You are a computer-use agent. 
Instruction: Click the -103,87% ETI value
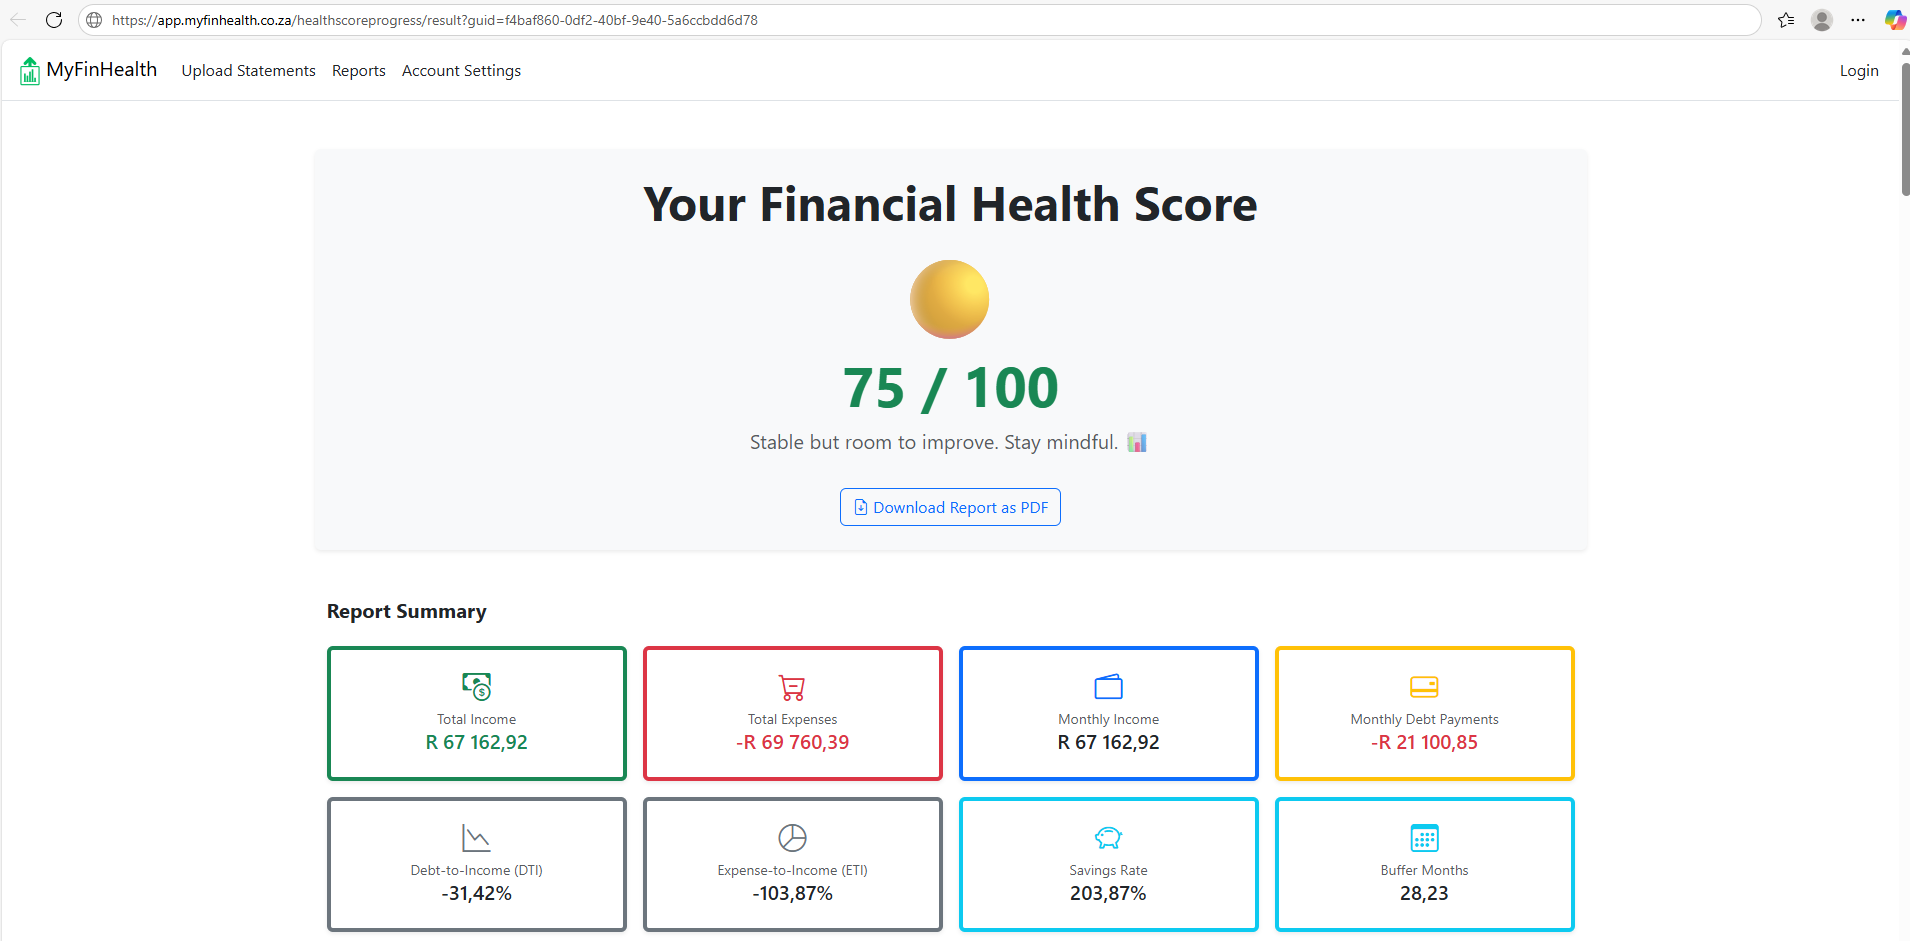click(x=793, y=894)
